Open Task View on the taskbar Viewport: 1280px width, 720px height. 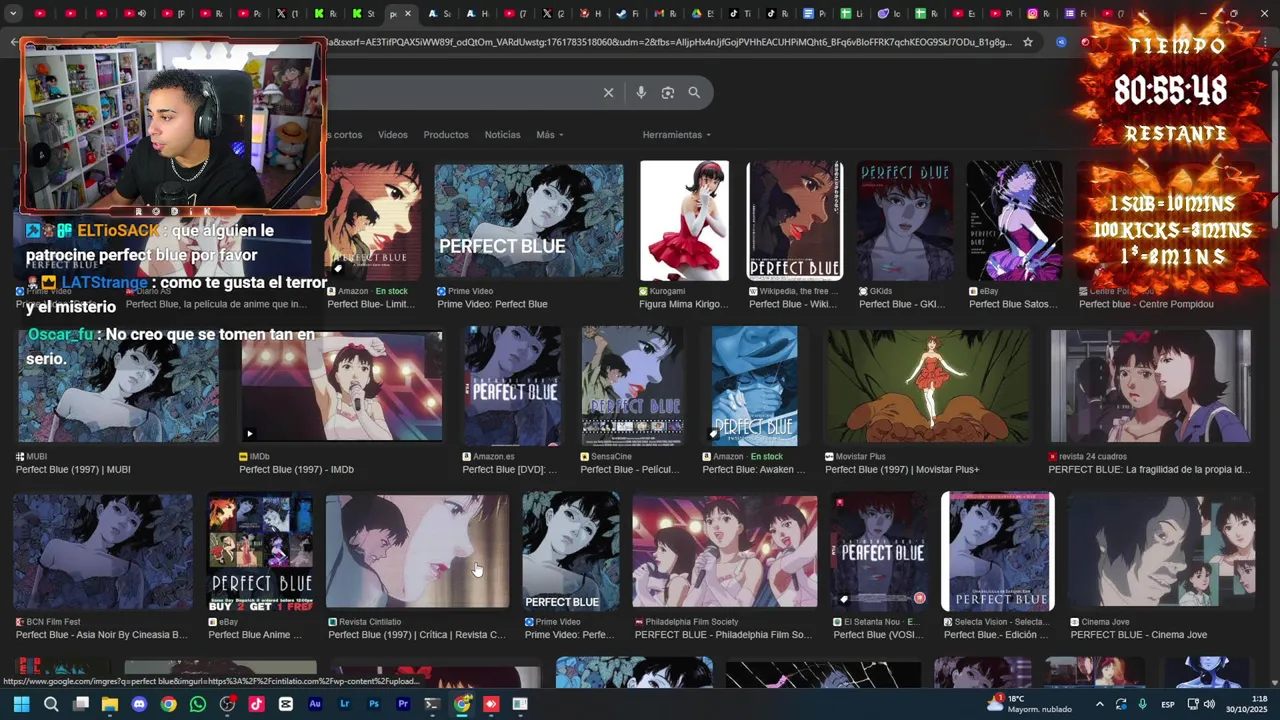coord(81,704)
